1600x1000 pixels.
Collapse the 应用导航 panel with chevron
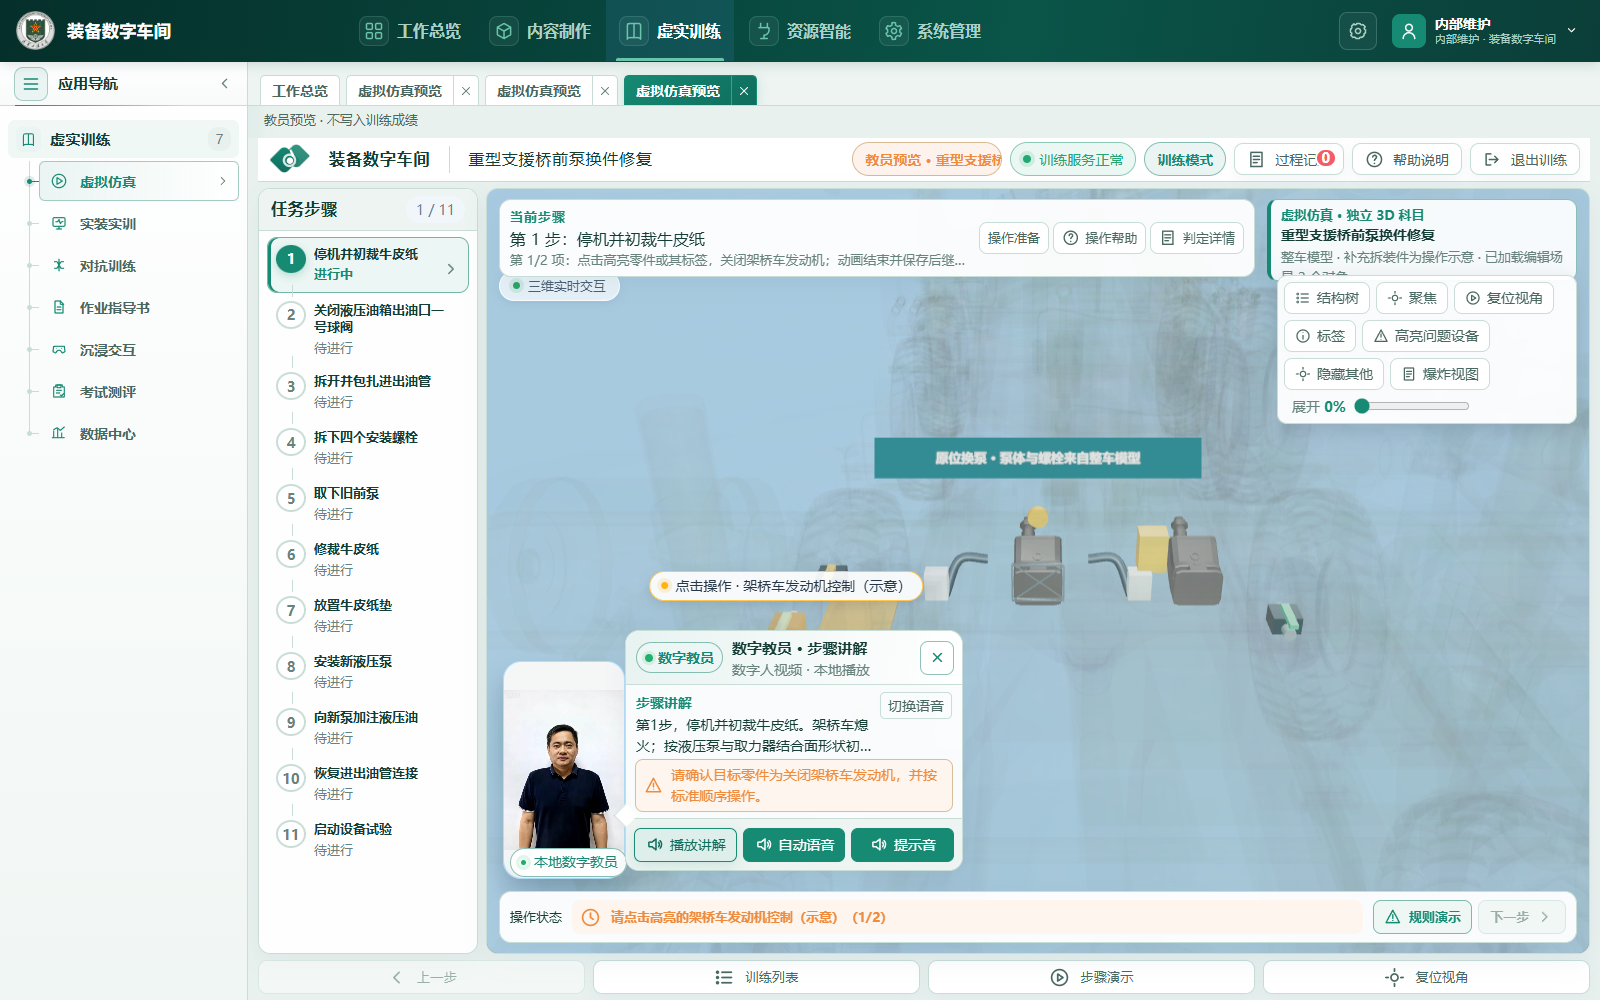coord(225,84)
